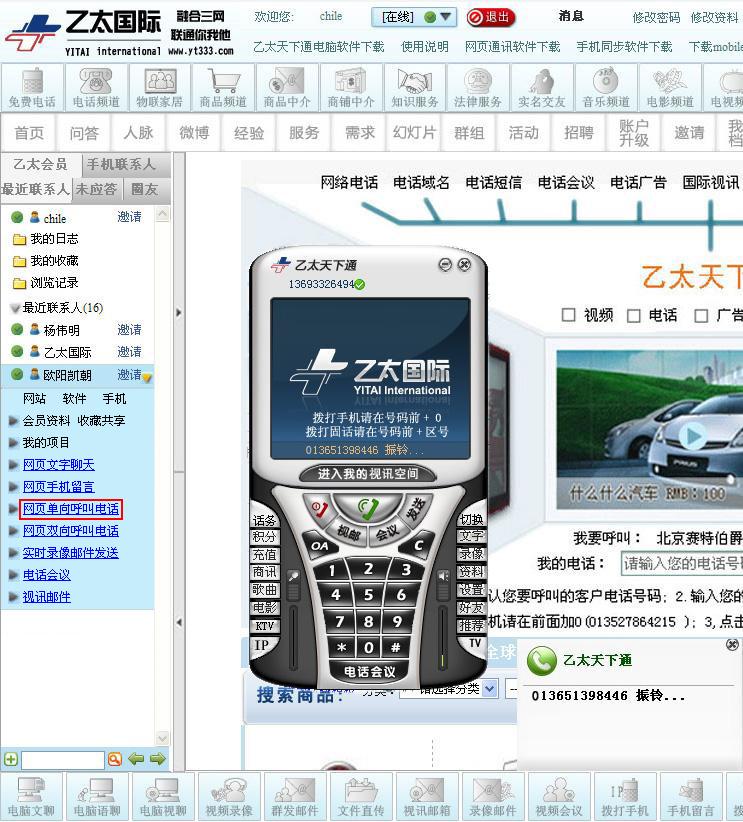
Task: Collapse the 最近联系人(16) group
Action: pos(15,308)
